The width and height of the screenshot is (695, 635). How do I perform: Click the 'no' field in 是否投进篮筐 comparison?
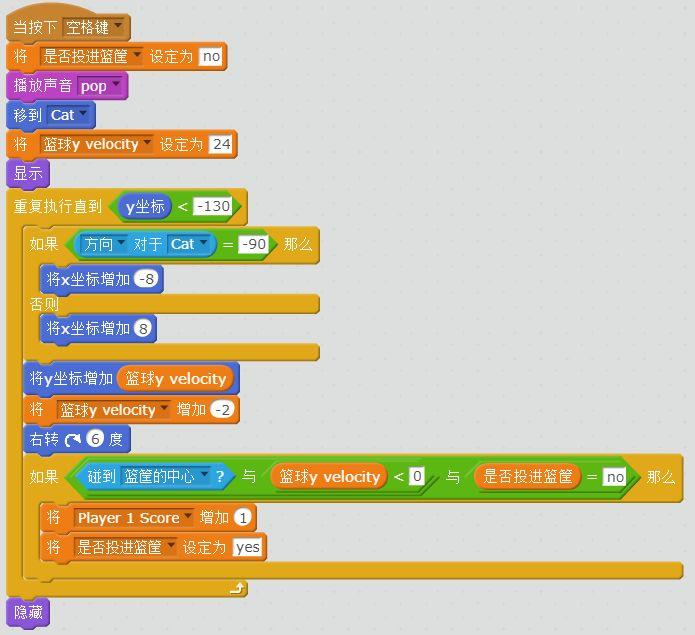tap(615, 477)
